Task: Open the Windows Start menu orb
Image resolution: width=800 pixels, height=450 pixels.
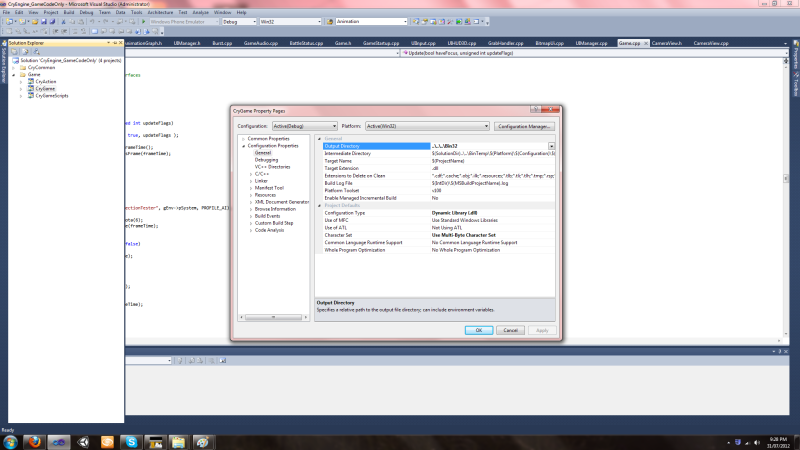Action: pos(10,442)
